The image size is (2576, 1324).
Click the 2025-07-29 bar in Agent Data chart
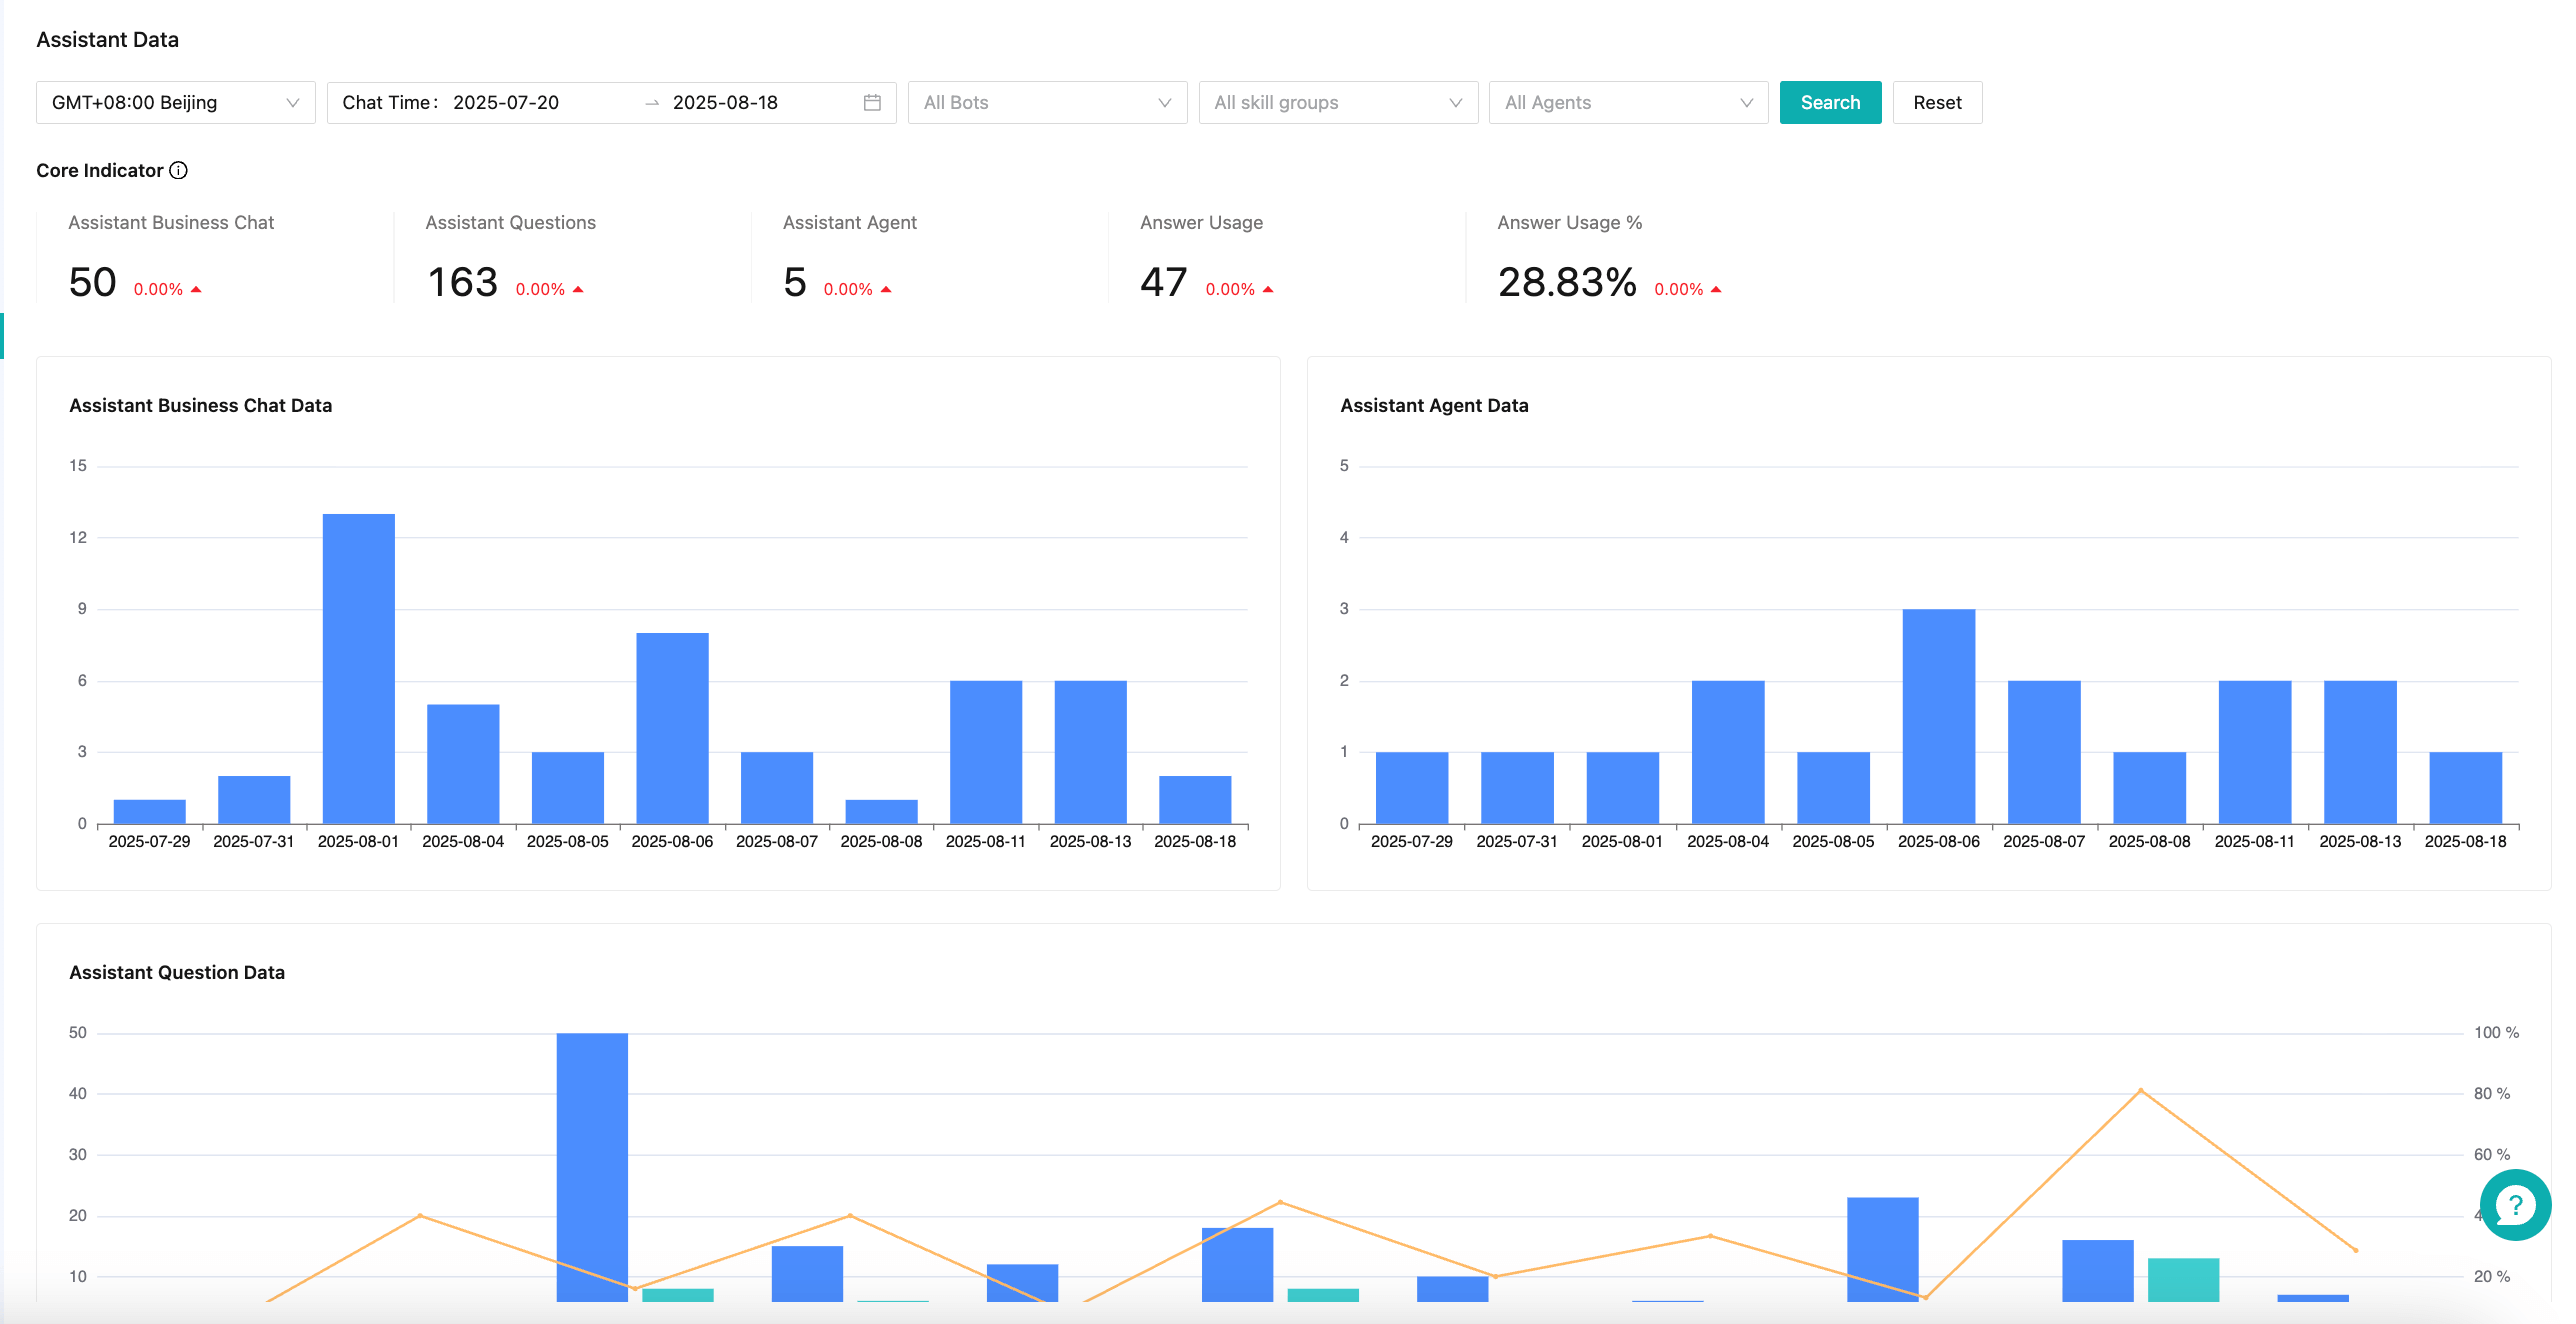tap(1412, 788)
